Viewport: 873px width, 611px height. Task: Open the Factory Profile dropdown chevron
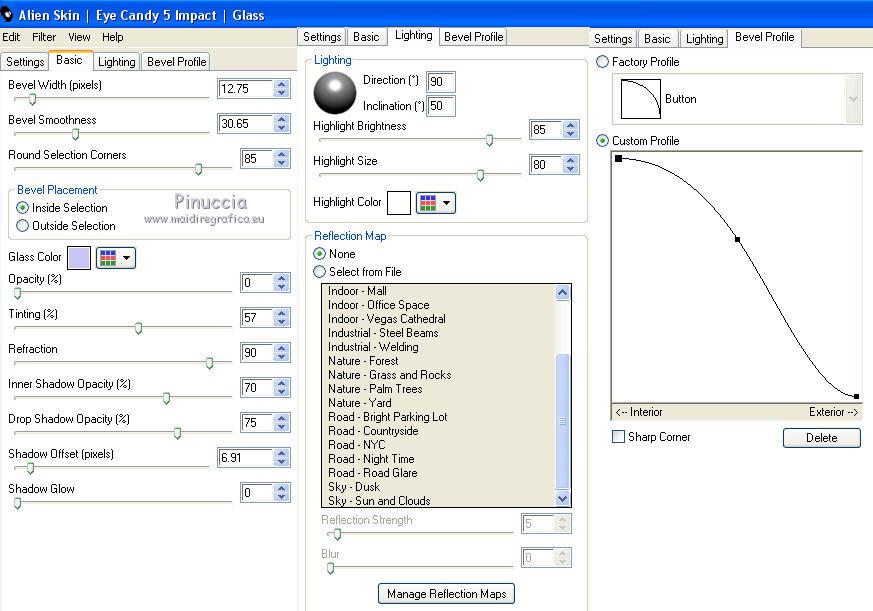coord(853,99)
